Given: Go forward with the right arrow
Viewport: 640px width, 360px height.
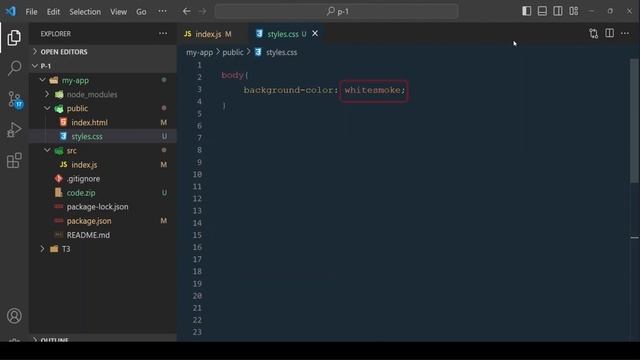Looking at the screenshot, I should [x=202, y=11].
